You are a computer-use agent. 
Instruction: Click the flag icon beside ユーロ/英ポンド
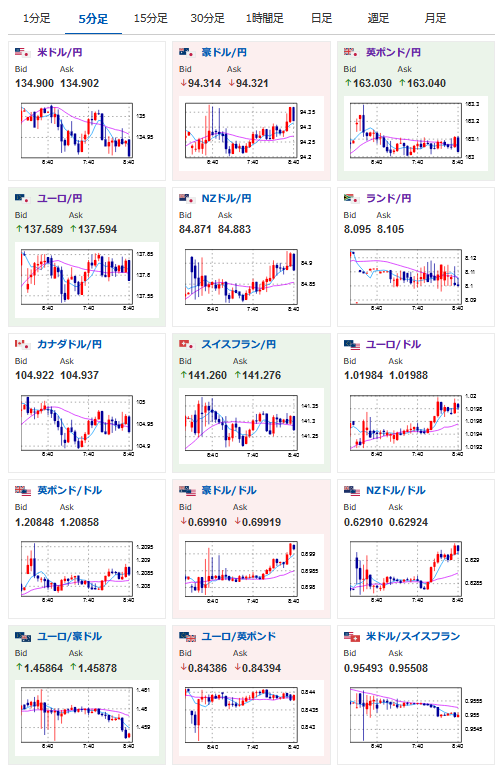(x=187, y=636)
